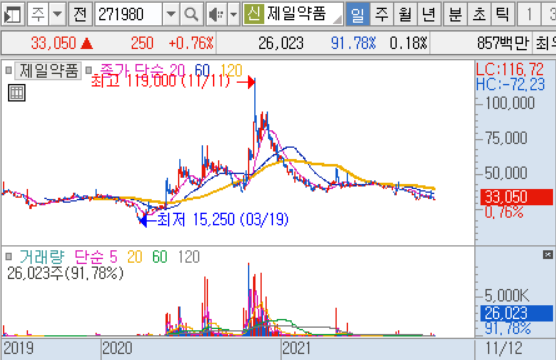Click the blue 26,023 volume tag on axis
Screen dimensions: 556x360
click(x=516, y=313)
